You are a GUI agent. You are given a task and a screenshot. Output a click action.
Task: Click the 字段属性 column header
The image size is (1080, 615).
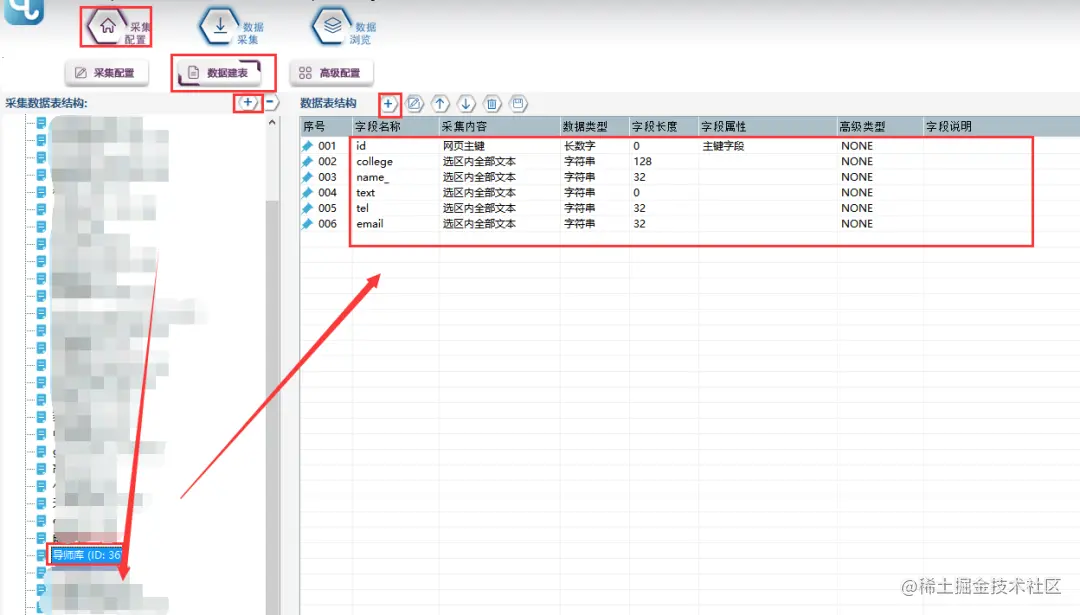tap(767, 127)
